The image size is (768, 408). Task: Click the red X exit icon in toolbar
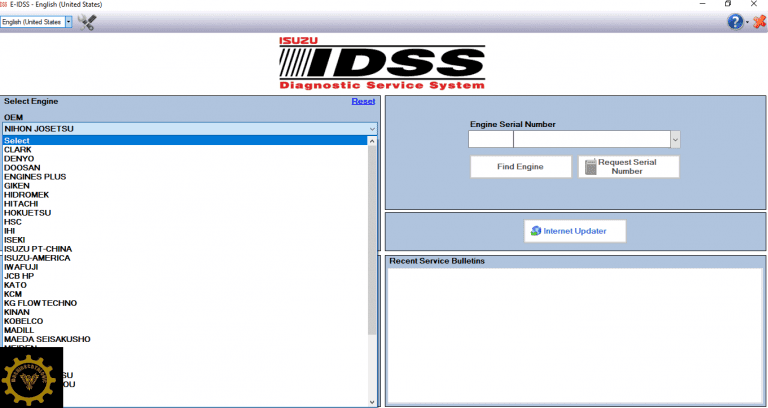click(760, 22)
